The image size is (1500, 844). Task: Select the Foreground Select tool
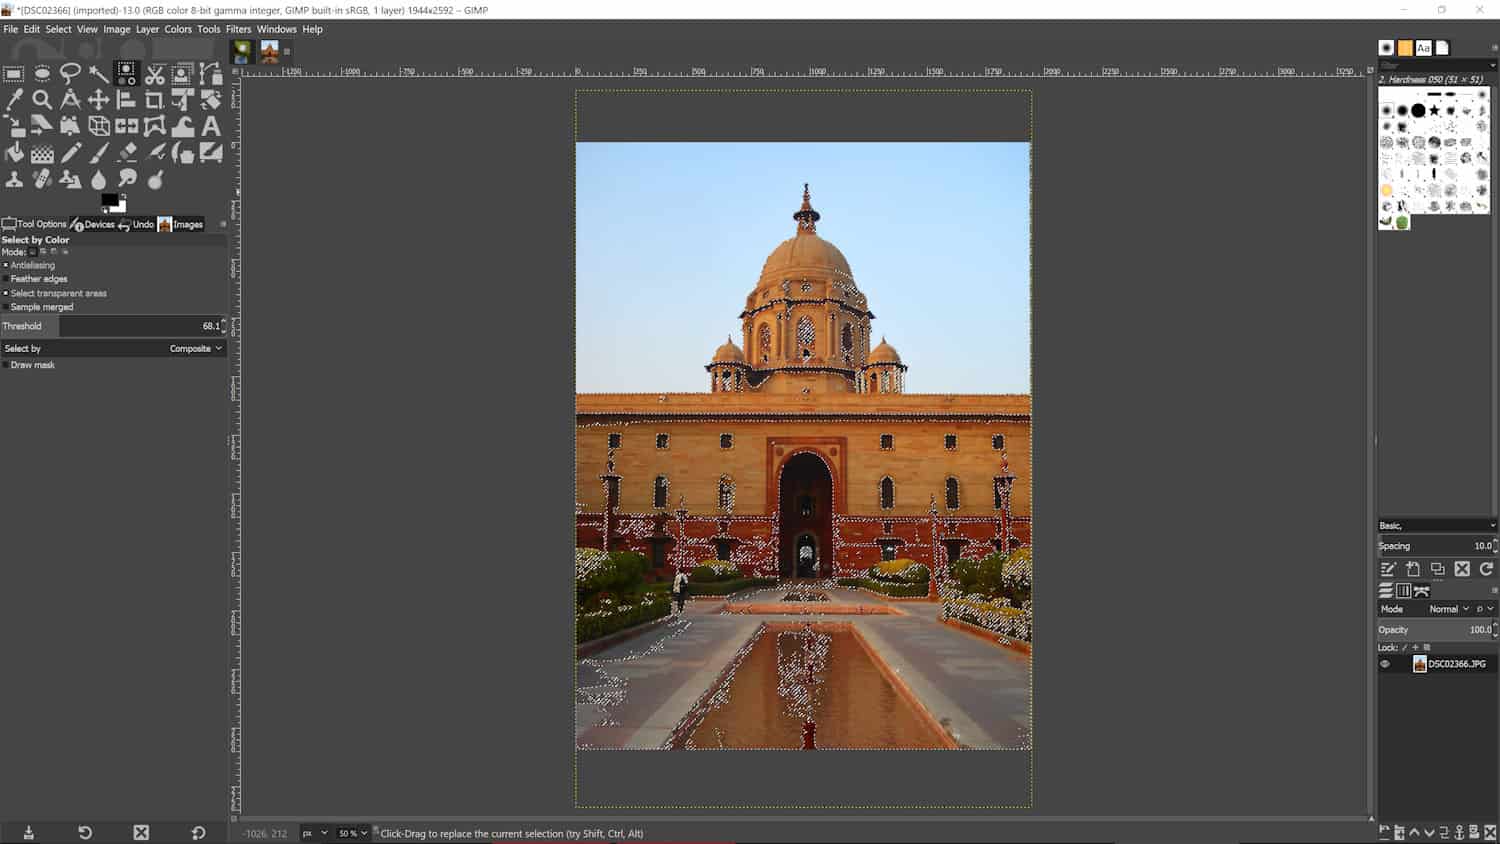pos(182,73)
